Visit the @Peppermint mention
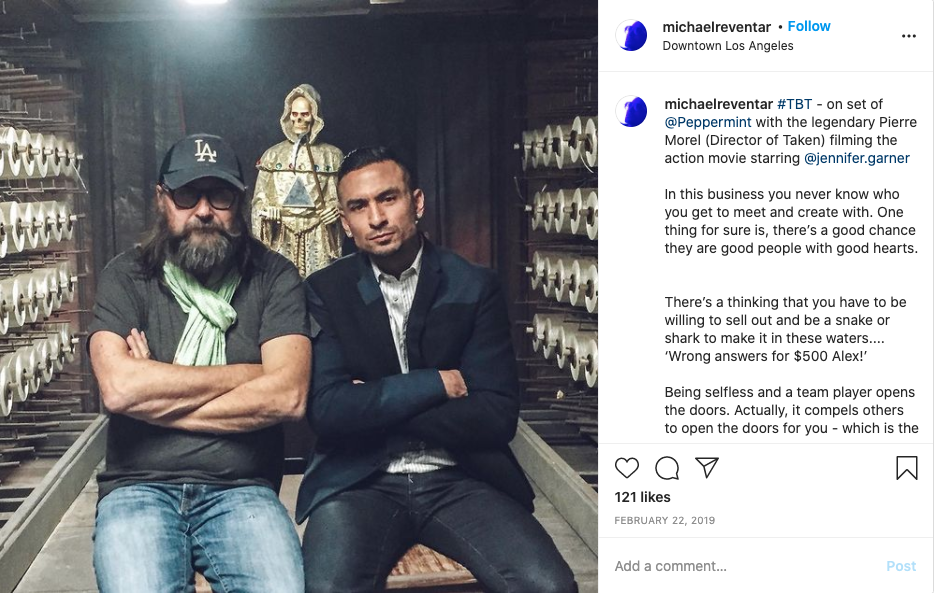The image size is (934, 593). [x=708, y=122]
